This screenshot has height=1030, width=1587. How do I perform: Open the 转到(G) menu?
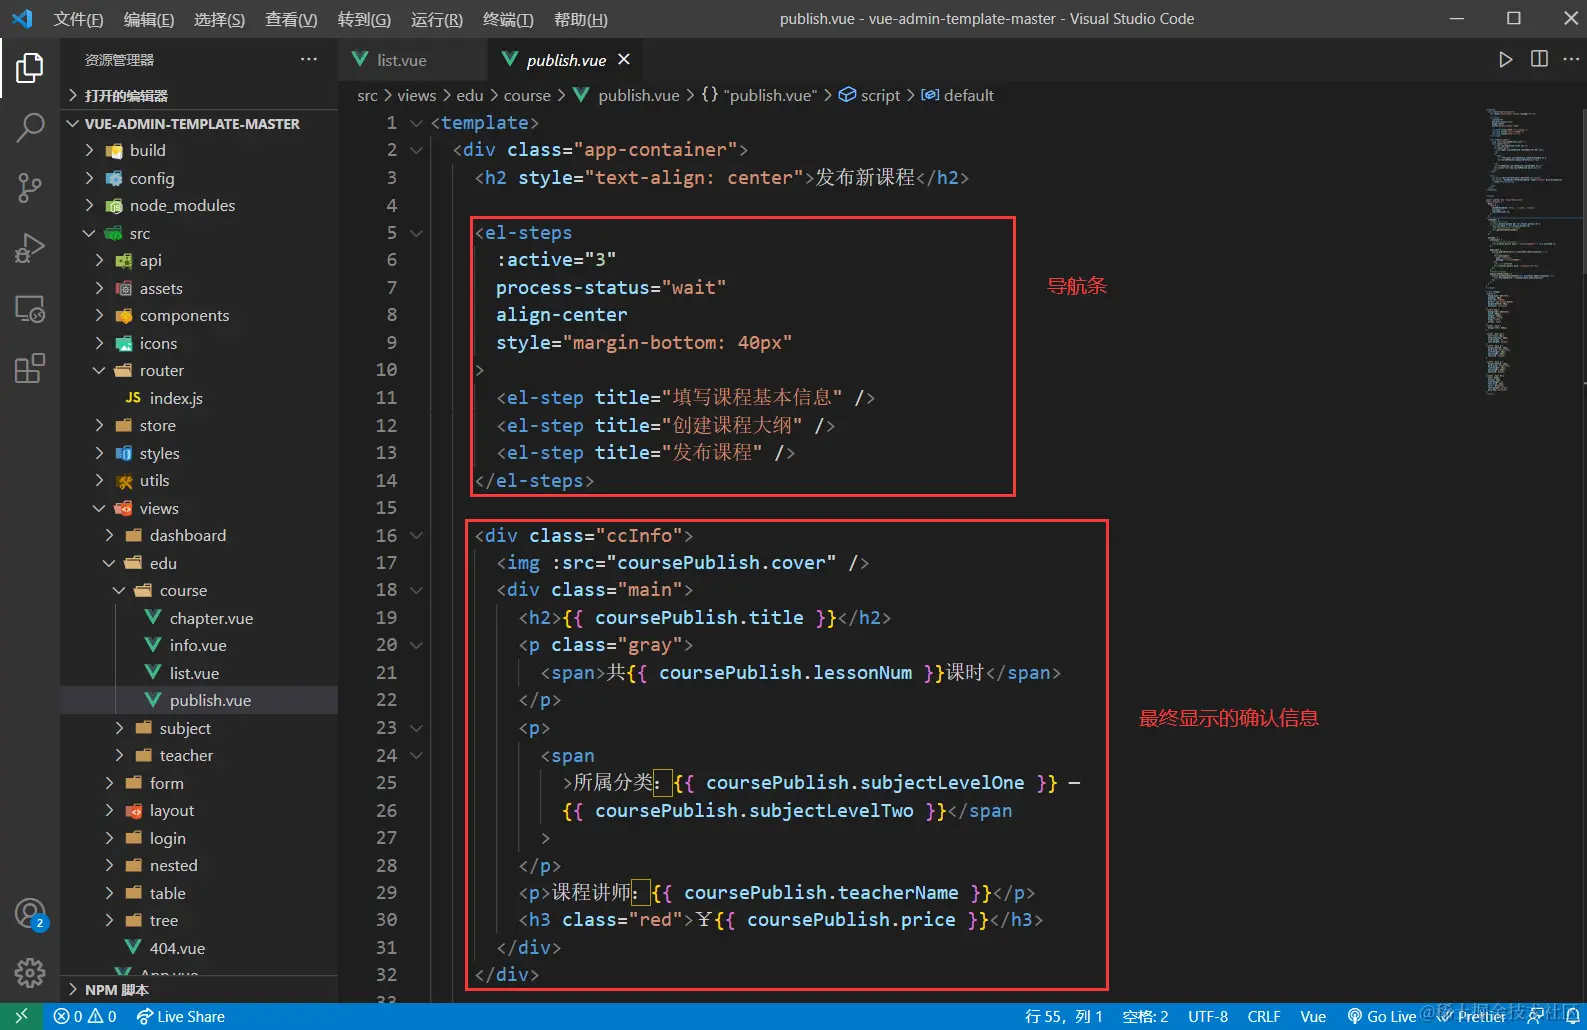pos(364,19)
